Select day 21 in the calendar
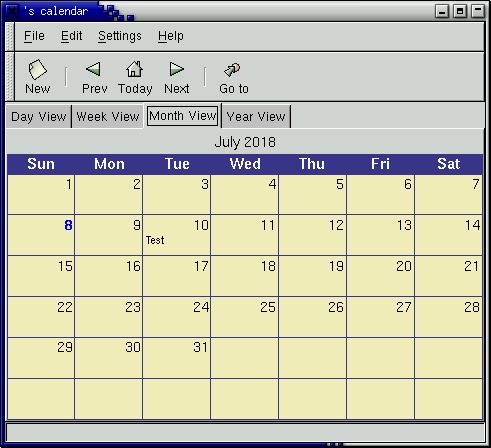 [449, 276]
